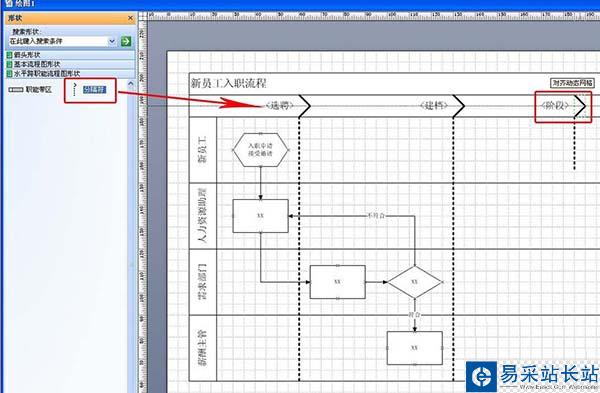The image size is (600, 393).
Task: Click the green search go arrow button
Action: [126, 41]
